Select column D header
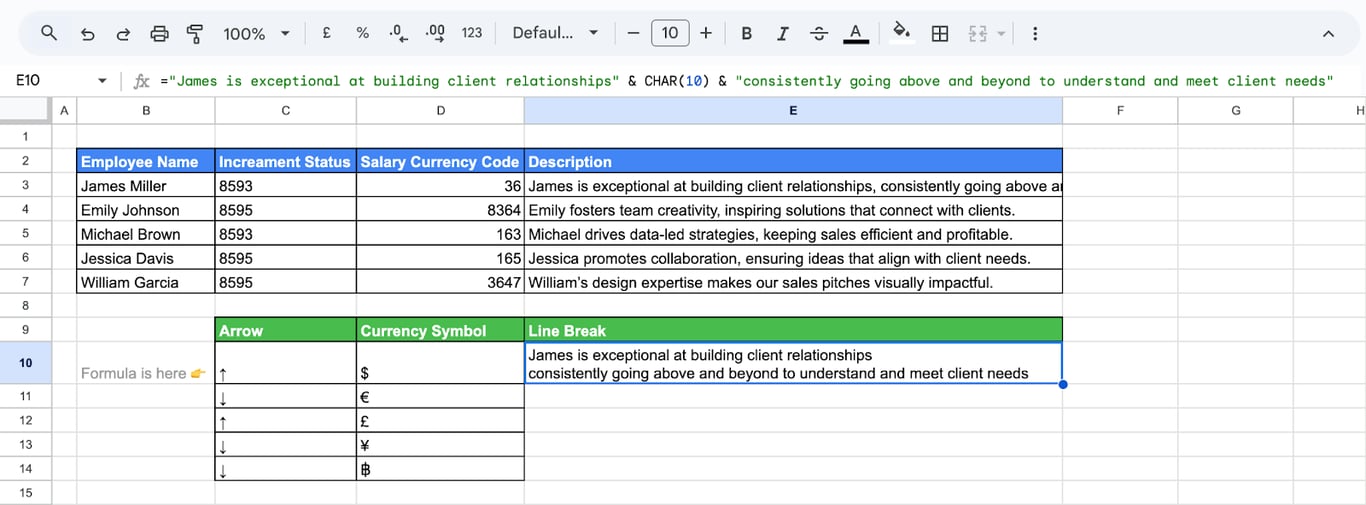This screenshot has height=505, width=1366. 440,110
